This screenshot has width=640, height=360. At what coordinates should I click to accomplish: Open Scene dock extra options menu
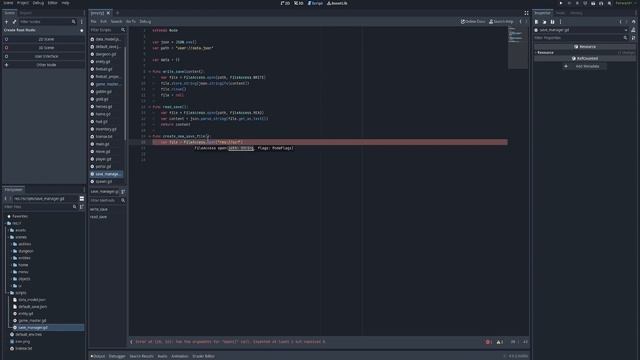click(x=82, y=22)
